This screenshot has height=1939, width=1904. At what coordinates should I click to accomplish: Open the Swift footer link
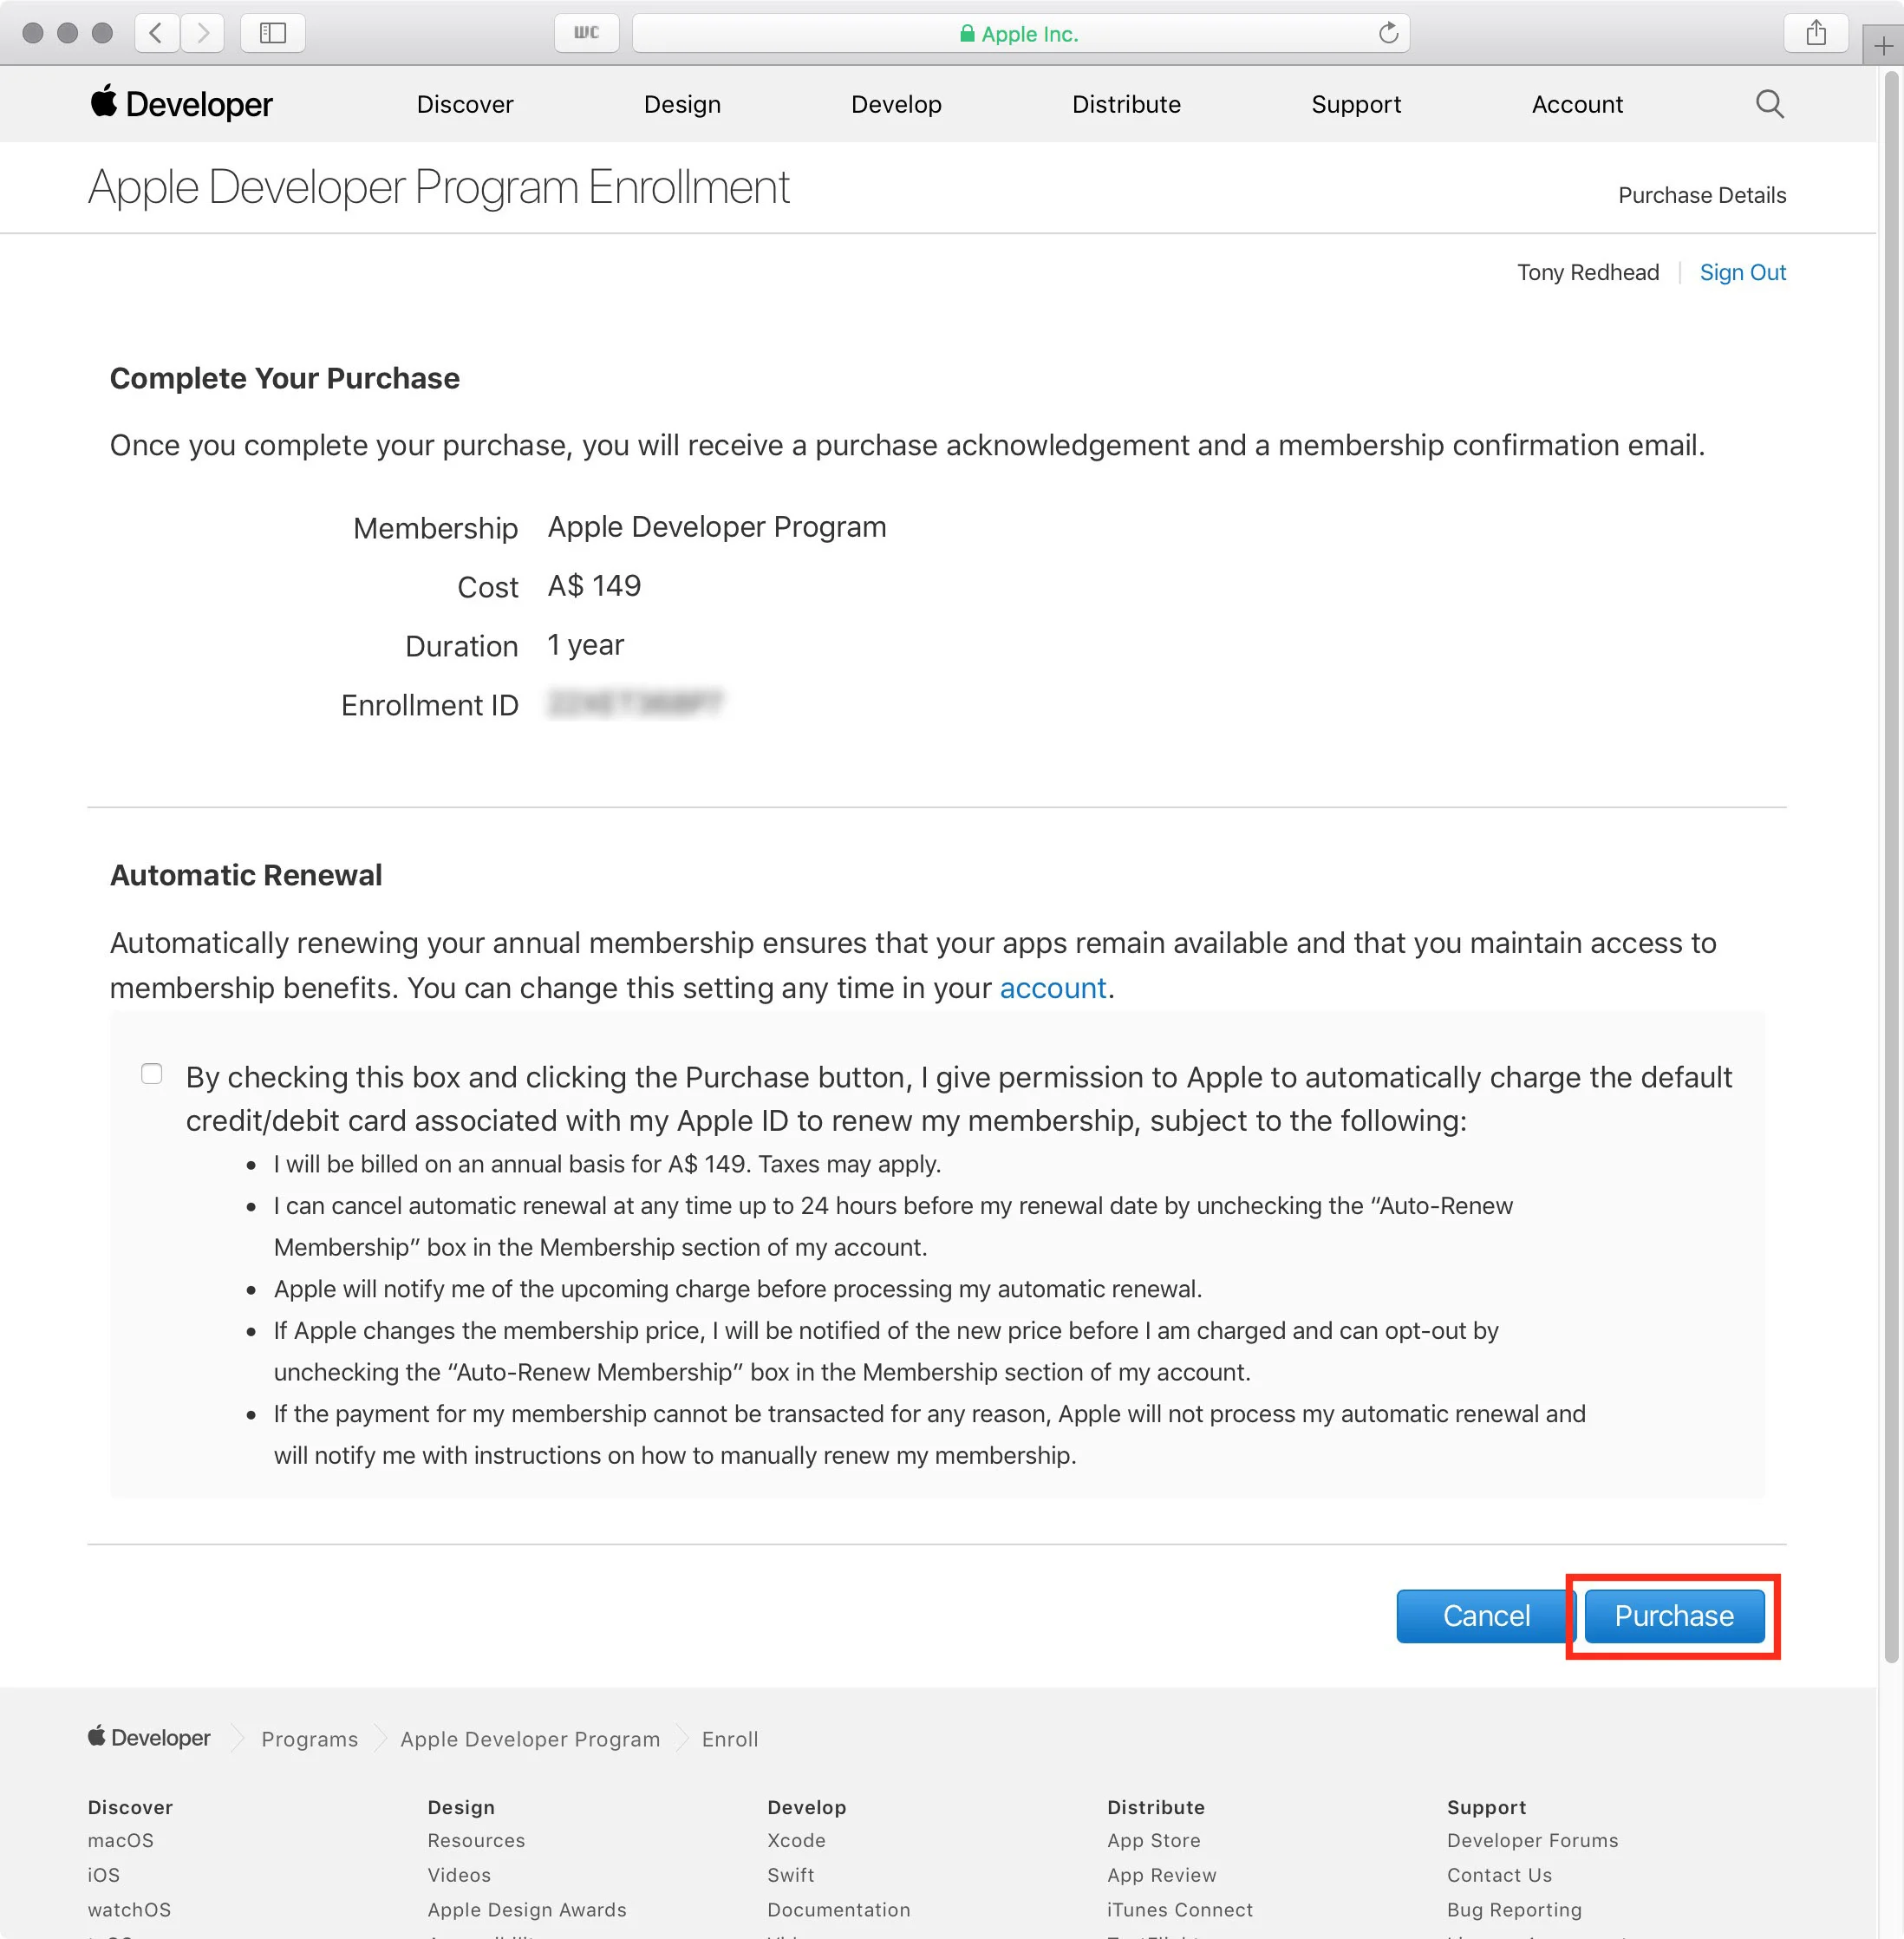(790, 1875)
